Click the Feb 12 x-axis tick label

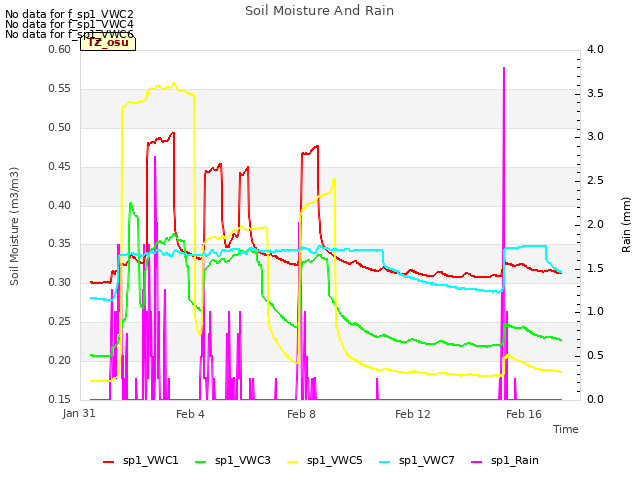tap(413, 414)
